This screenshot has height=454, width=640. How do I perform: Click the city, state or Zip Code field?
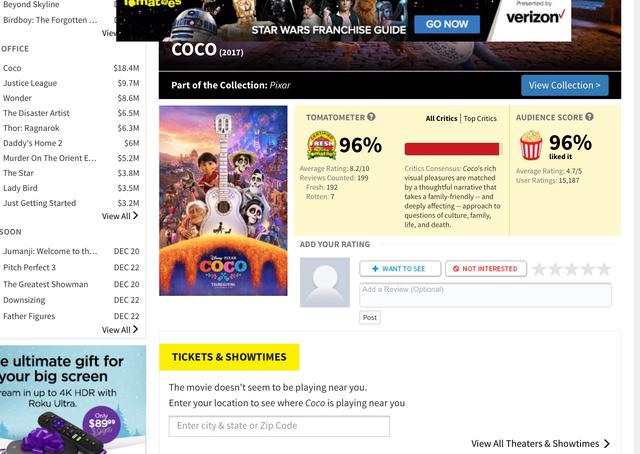(x=279, y=426)
